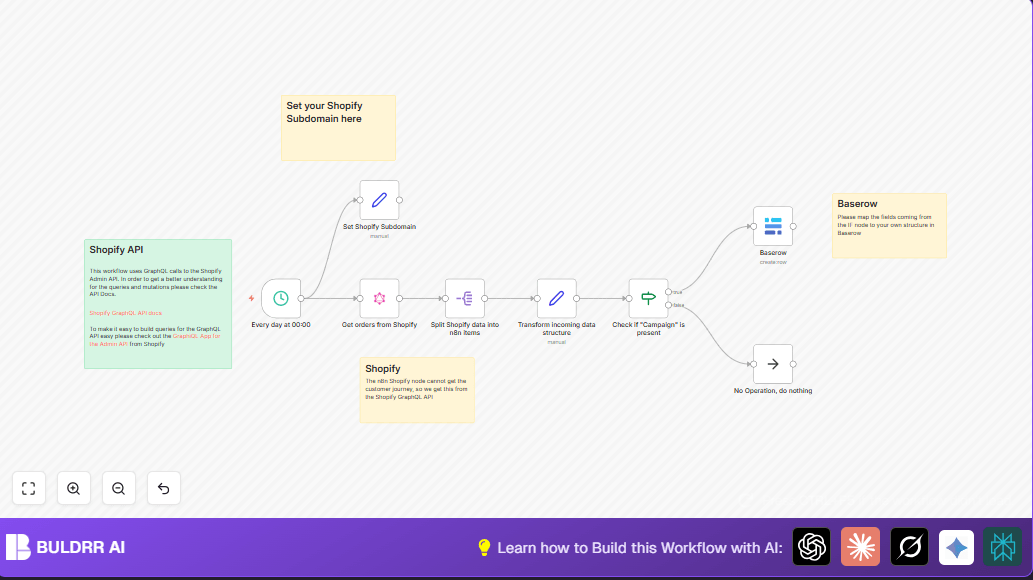This screenshot has width=1033, height=580.
Task: Click the 'Split Shopify data into n8n items' label
Action: [x=464, y=329]
